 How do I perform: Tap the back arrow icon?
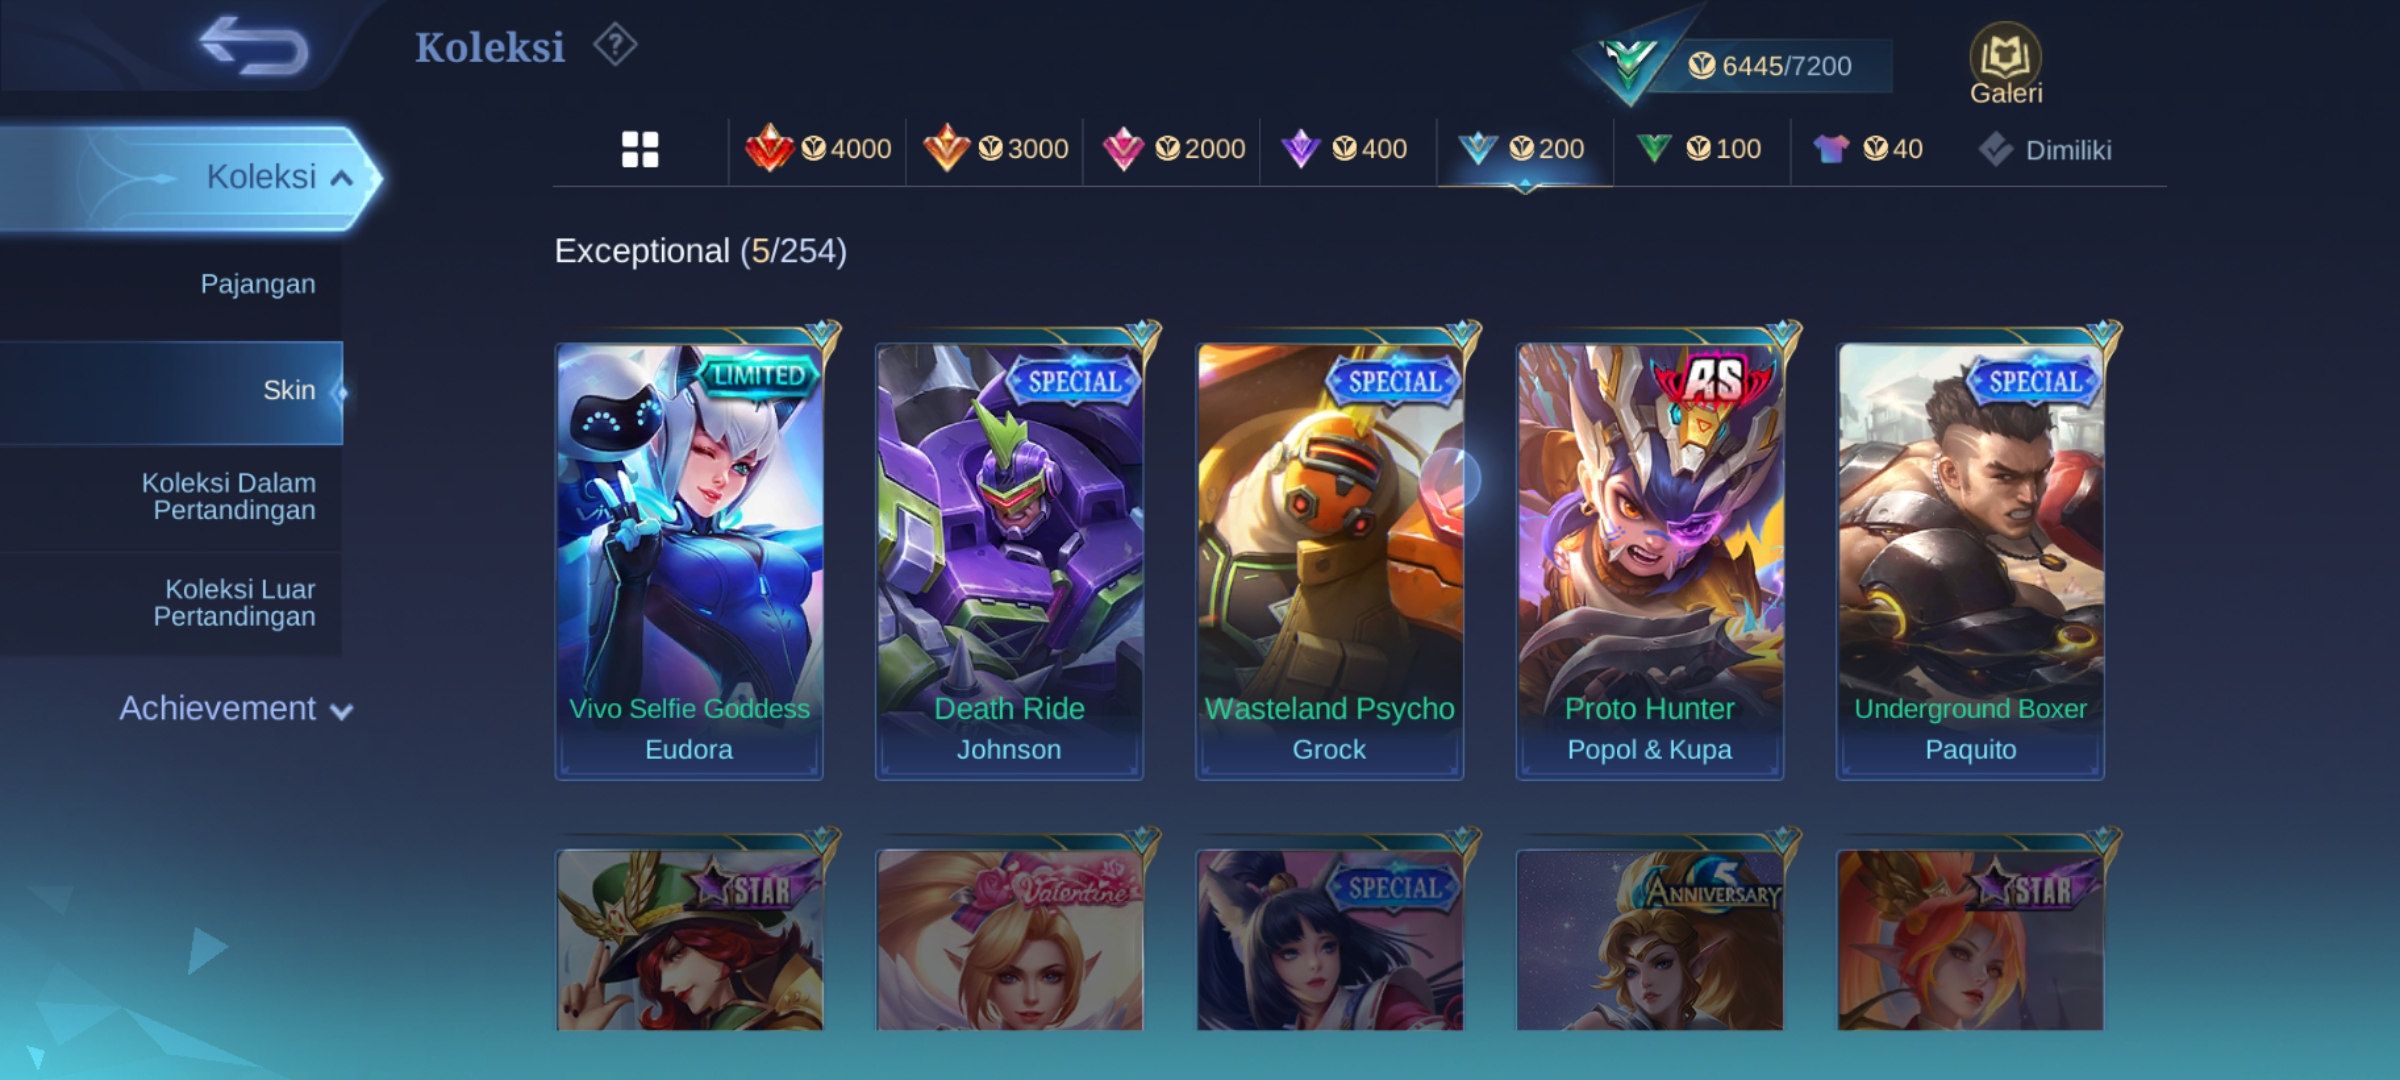click(x=253, y=46)
